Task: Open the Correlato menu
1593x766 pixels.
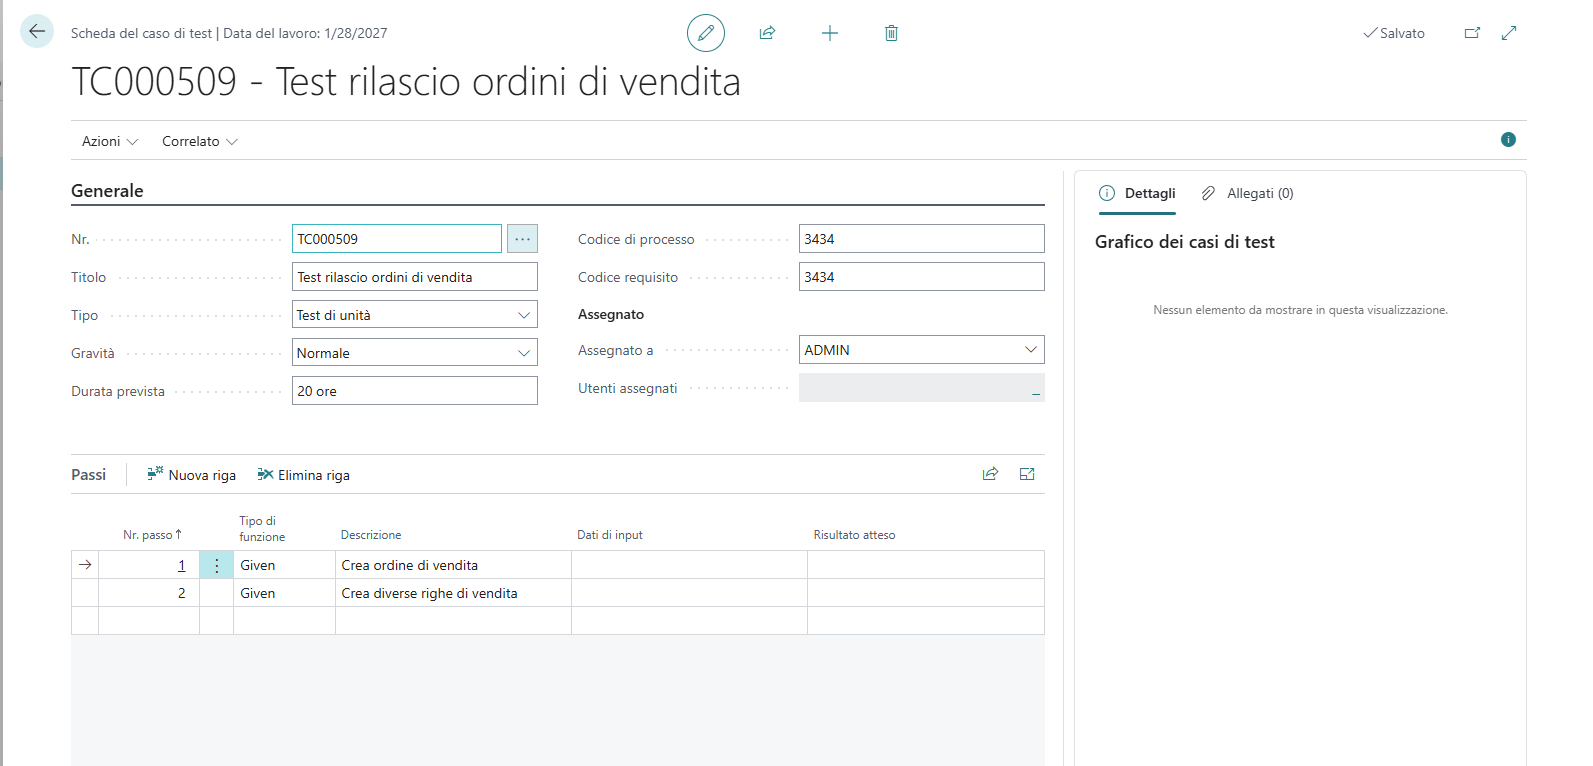Action: (x=200, y=141)
